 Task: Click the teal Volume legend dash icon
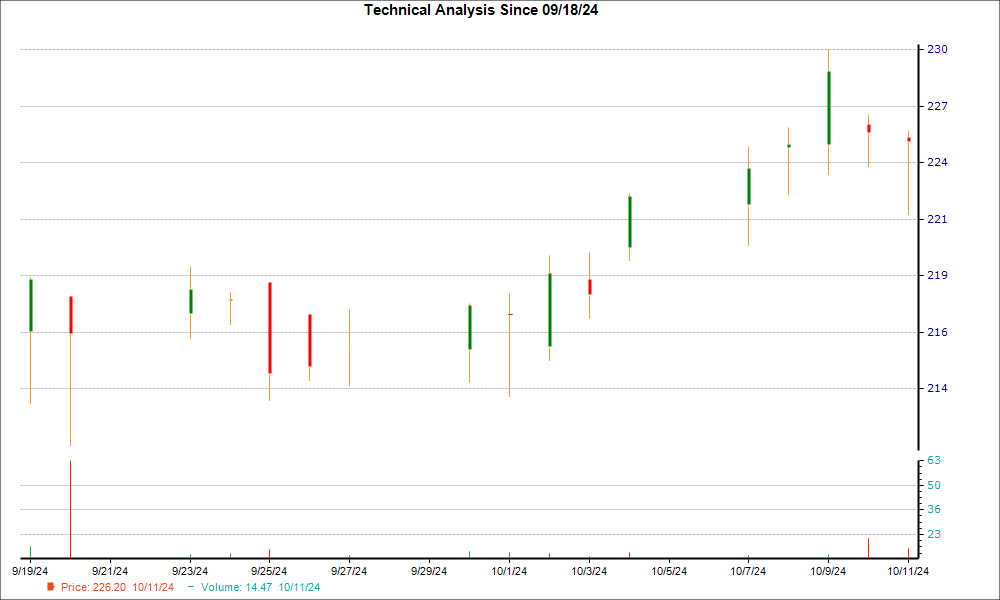191,587
